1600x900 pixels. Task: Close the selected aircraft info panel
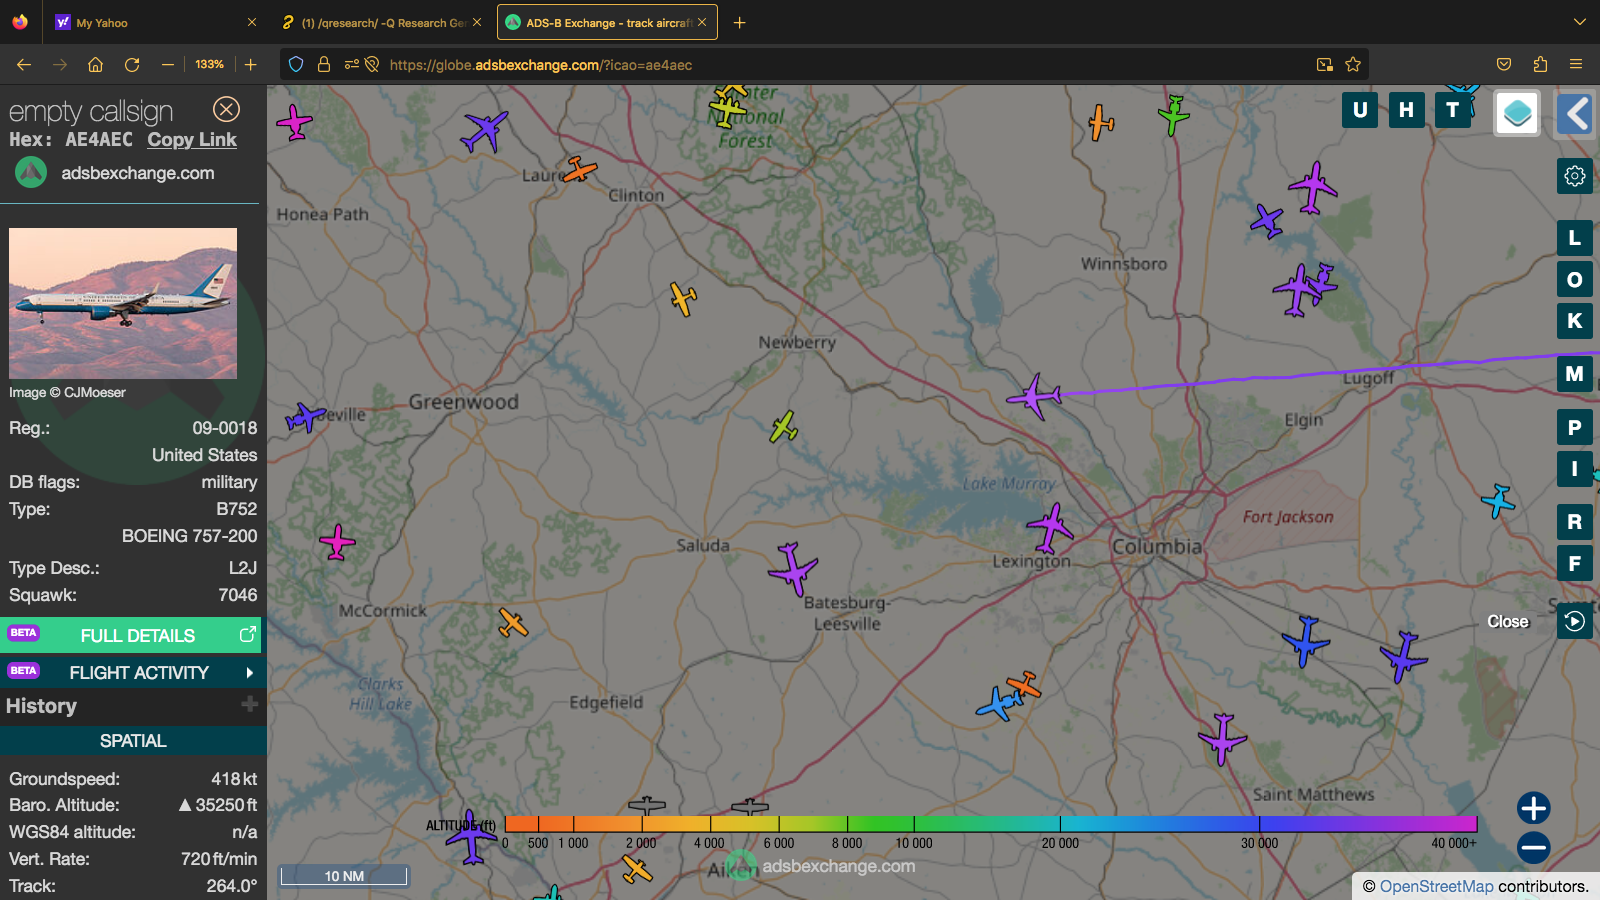point(227,109)
